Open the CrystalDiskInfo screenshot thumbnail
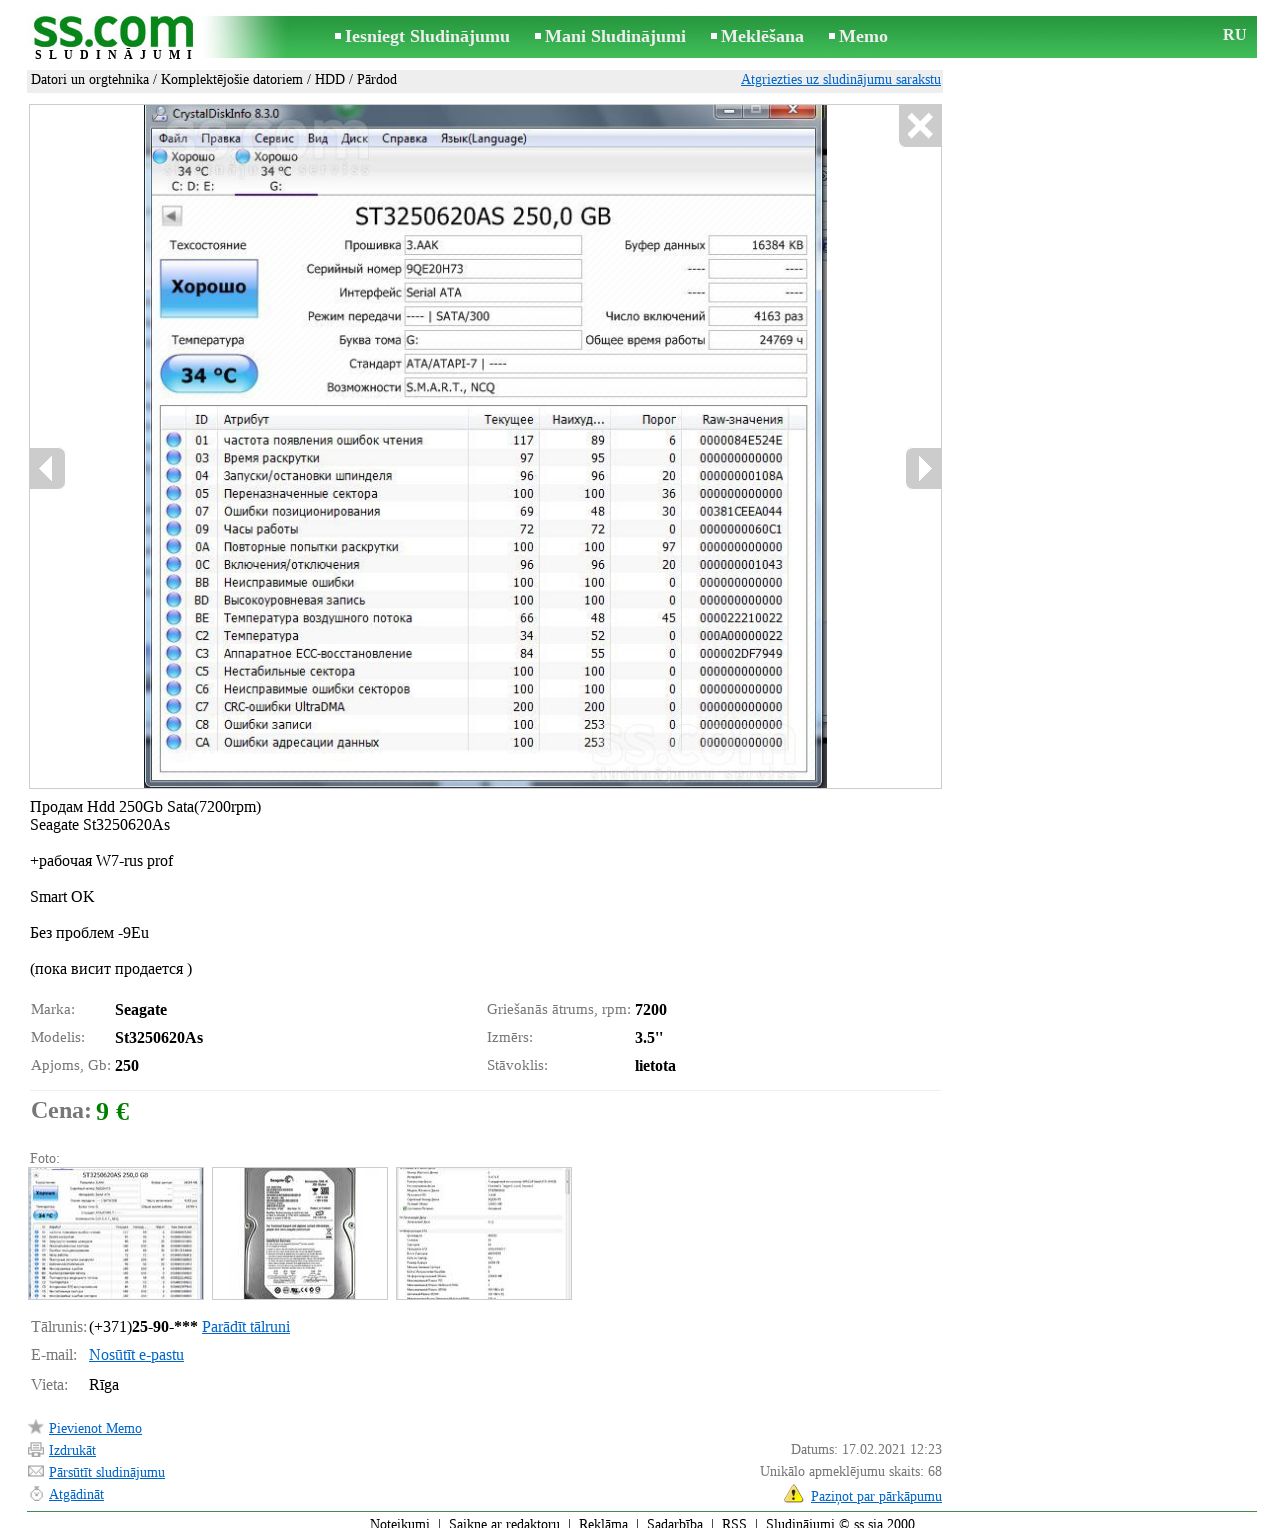The height and width of the screenshot is (1528, 1284). (x=116, y=1233)
